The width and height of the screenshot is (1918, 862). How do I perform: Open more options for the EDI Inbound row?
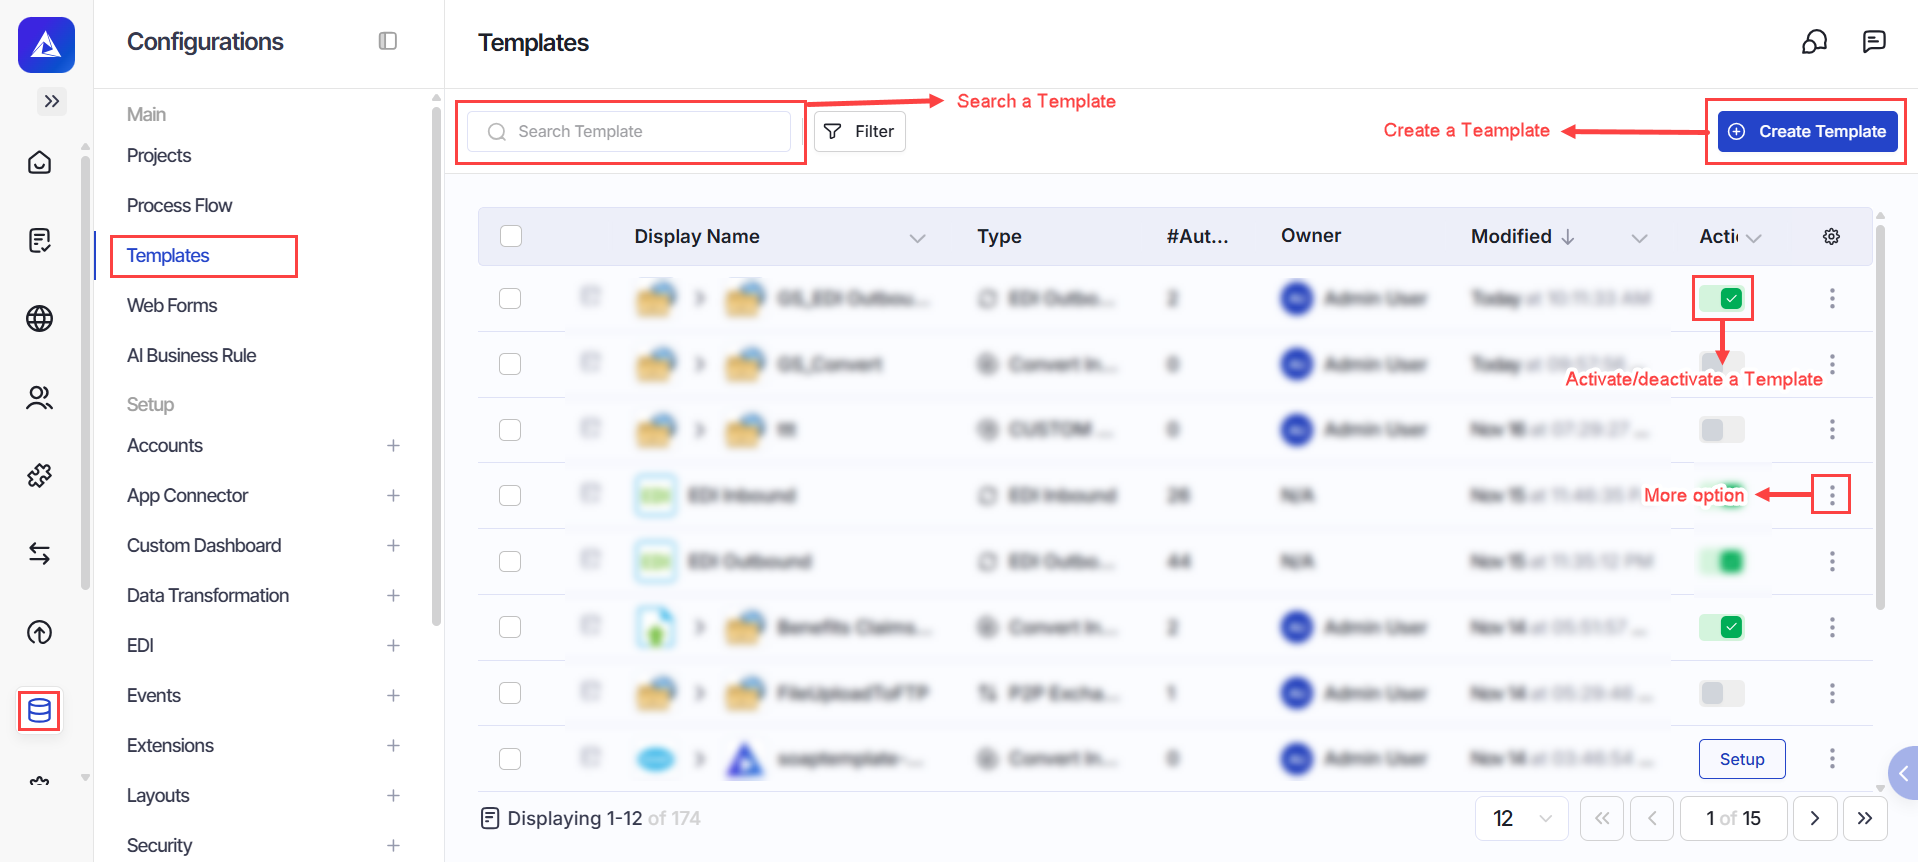[x=1832, y=495]
